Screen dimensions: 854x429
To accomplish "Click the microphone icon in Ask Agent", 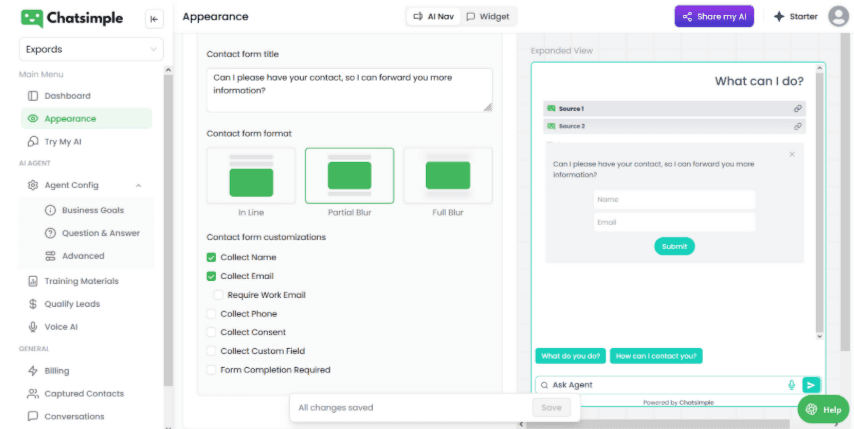I will pos(791,385).
